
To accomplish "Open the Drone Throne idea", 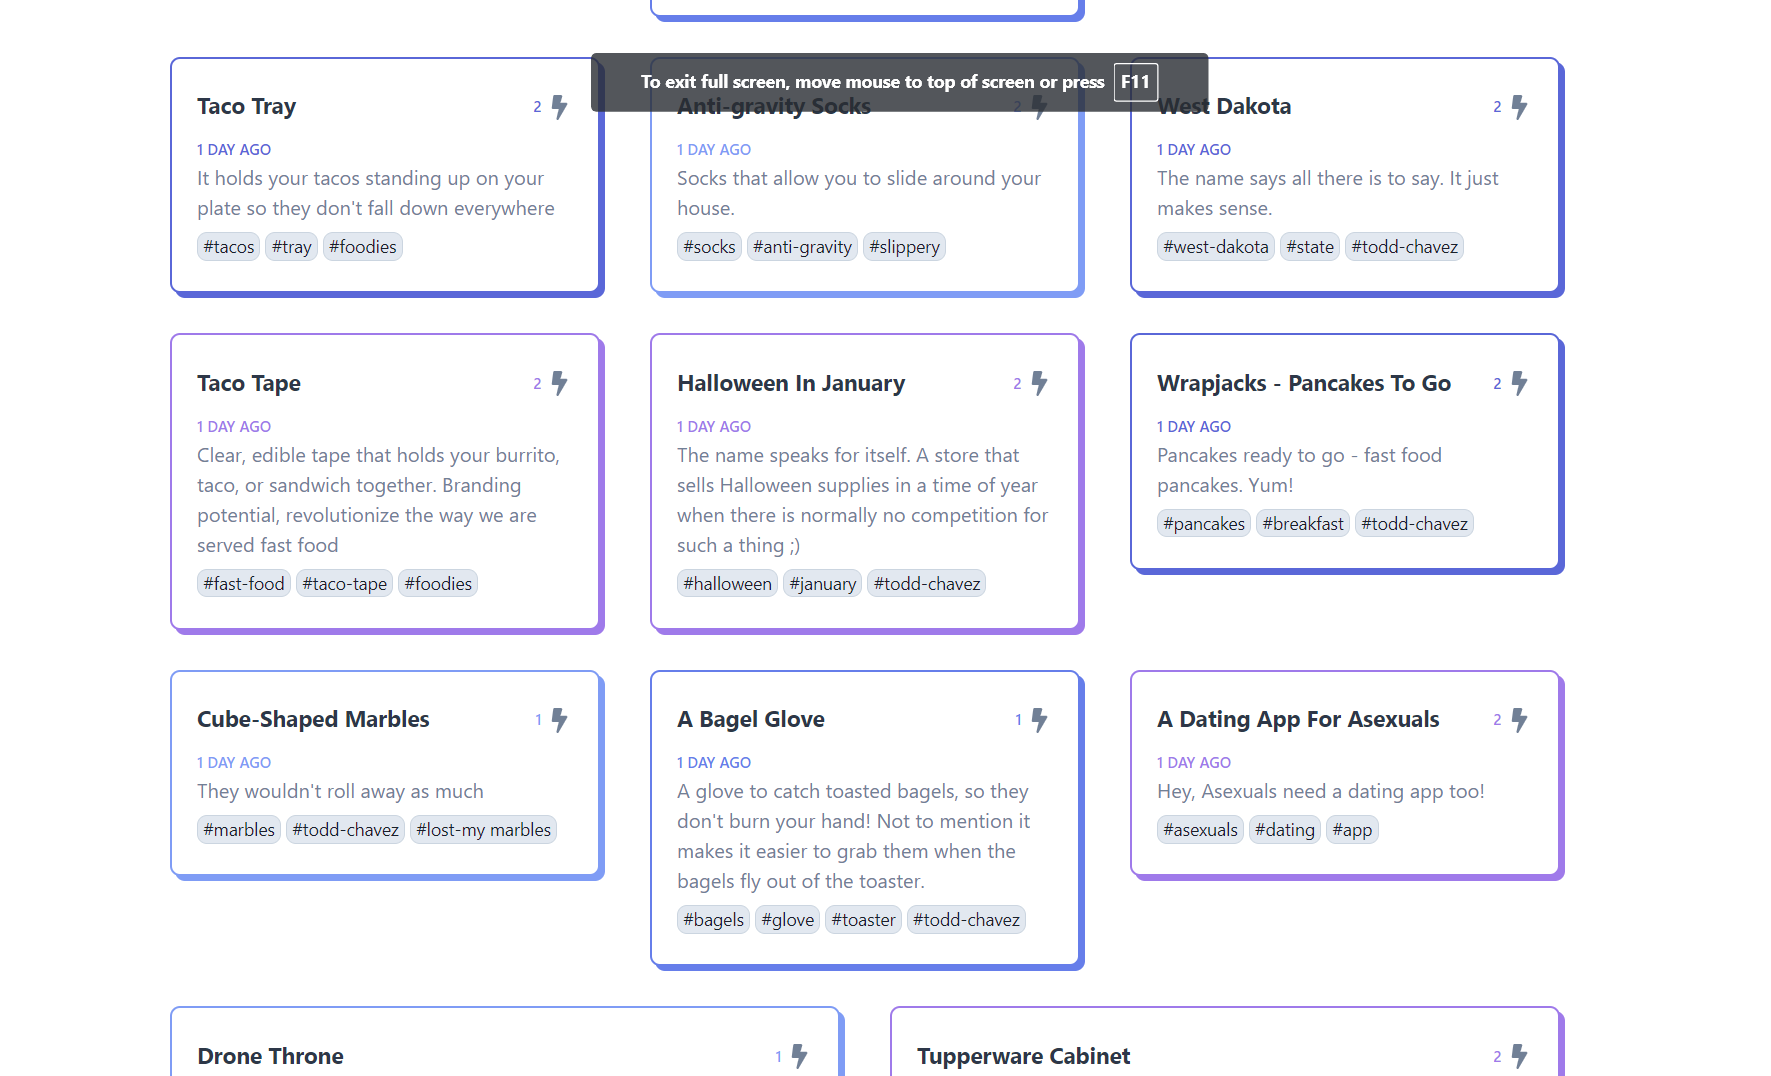I will pos(270,1056).
